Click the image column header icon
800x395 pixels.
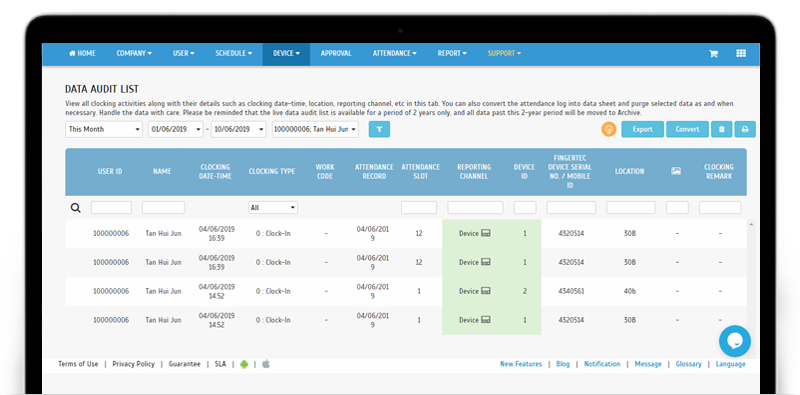pos(676,171)
